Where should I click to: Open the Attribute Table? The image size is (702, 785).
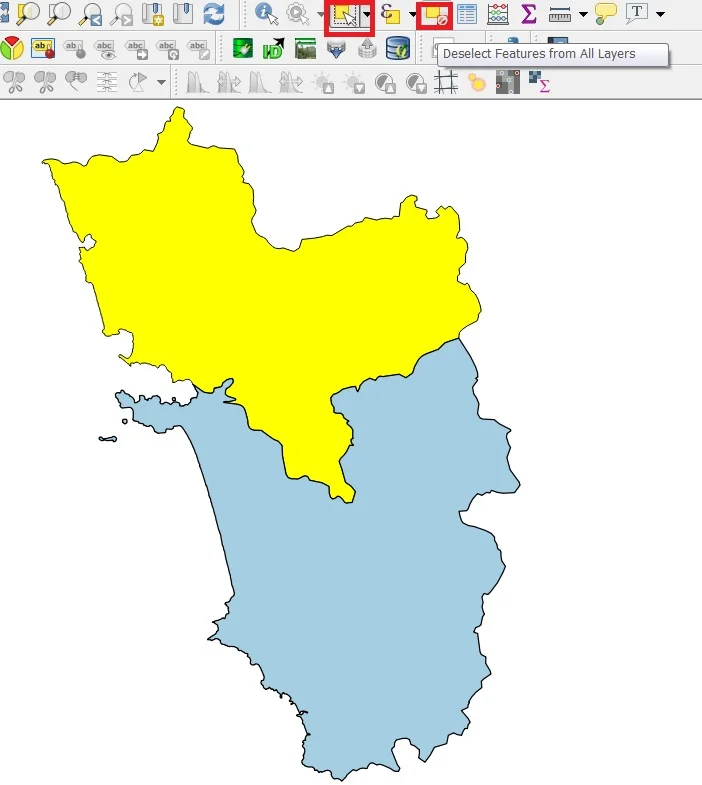point(467,14)
